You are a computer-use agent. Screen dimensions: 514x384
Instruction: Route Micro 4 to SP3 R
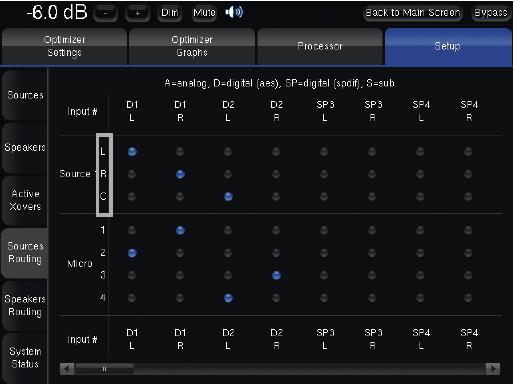[x=372, y=298]
